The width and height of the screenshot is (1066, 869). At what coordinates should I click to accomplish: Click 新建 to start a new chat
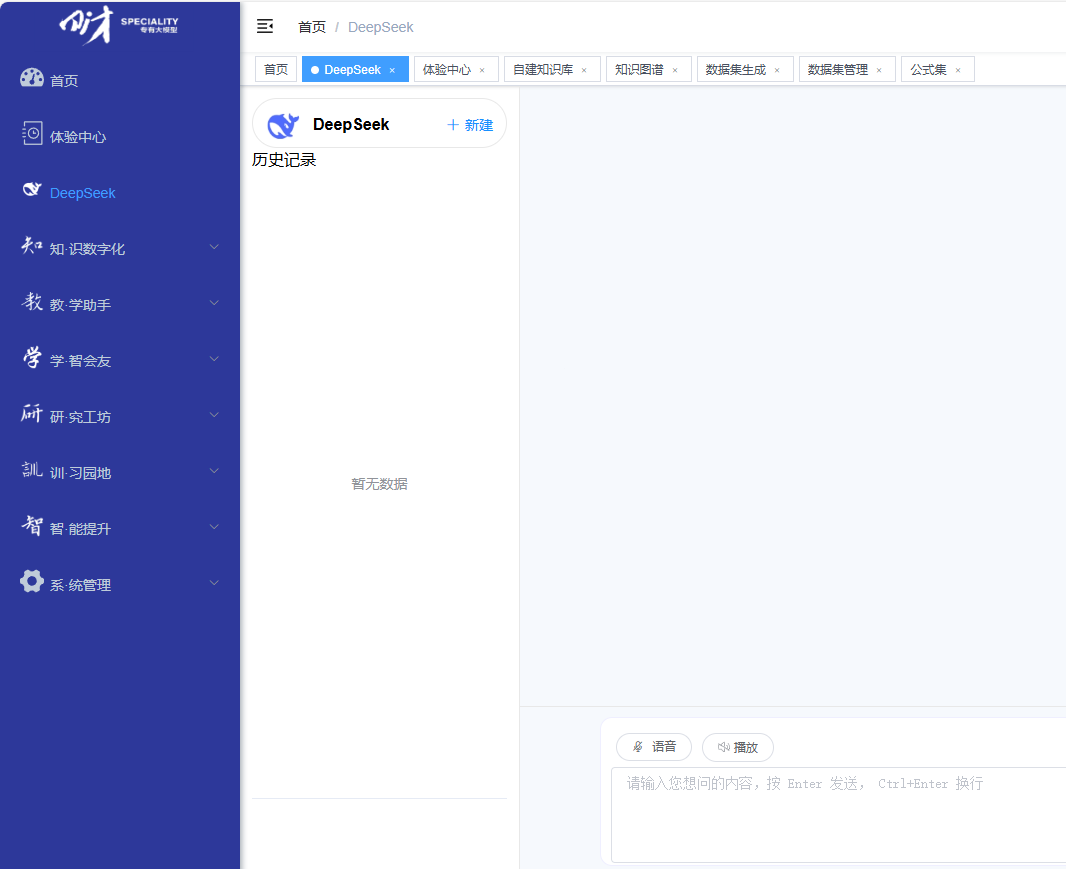pos(470,125)
